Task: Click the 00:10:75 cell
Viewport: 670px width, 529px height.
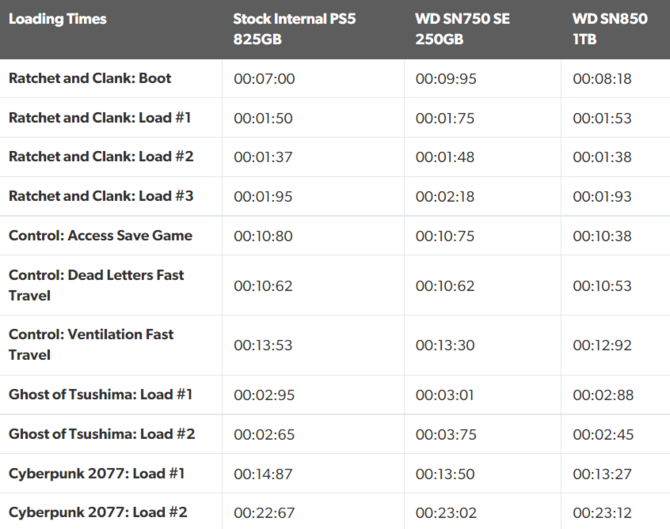Action: [445, 236]
